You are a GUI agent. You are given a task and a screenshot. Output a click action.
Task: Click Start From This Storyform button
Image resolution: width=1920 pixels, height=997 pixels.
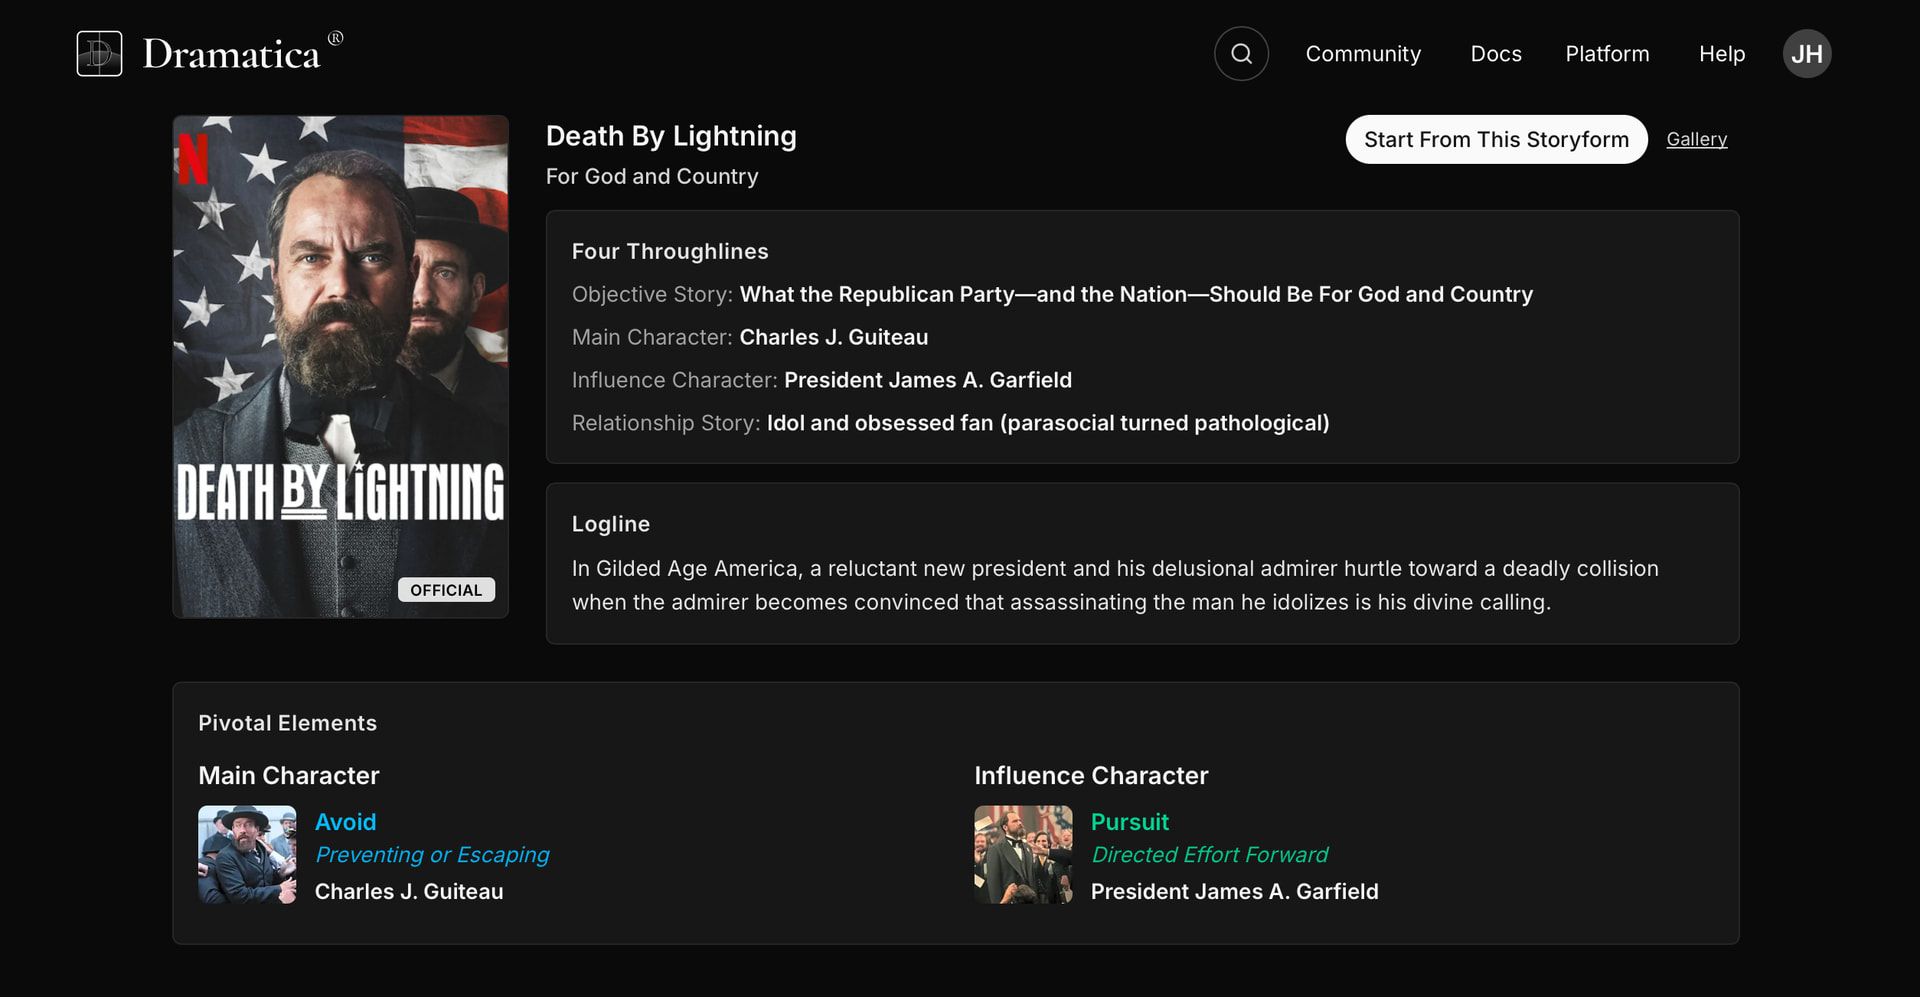pyautogui.click(x=1496, y=140)
